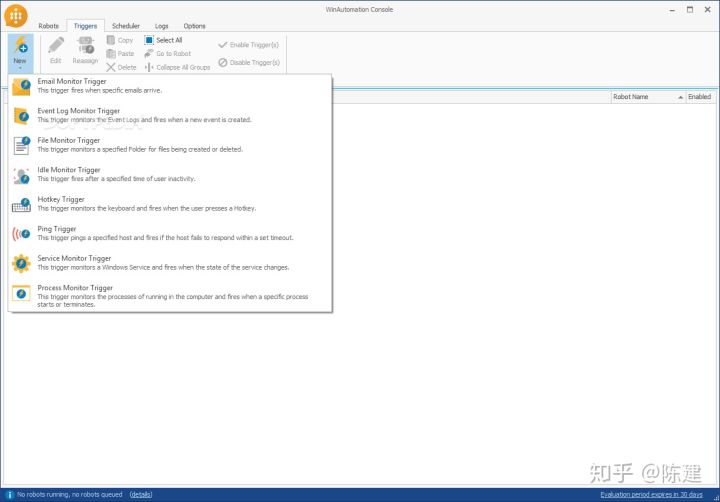Click the Disable Trigger(s) text
This screenshot has height=502, width=720.
(255, 62)
